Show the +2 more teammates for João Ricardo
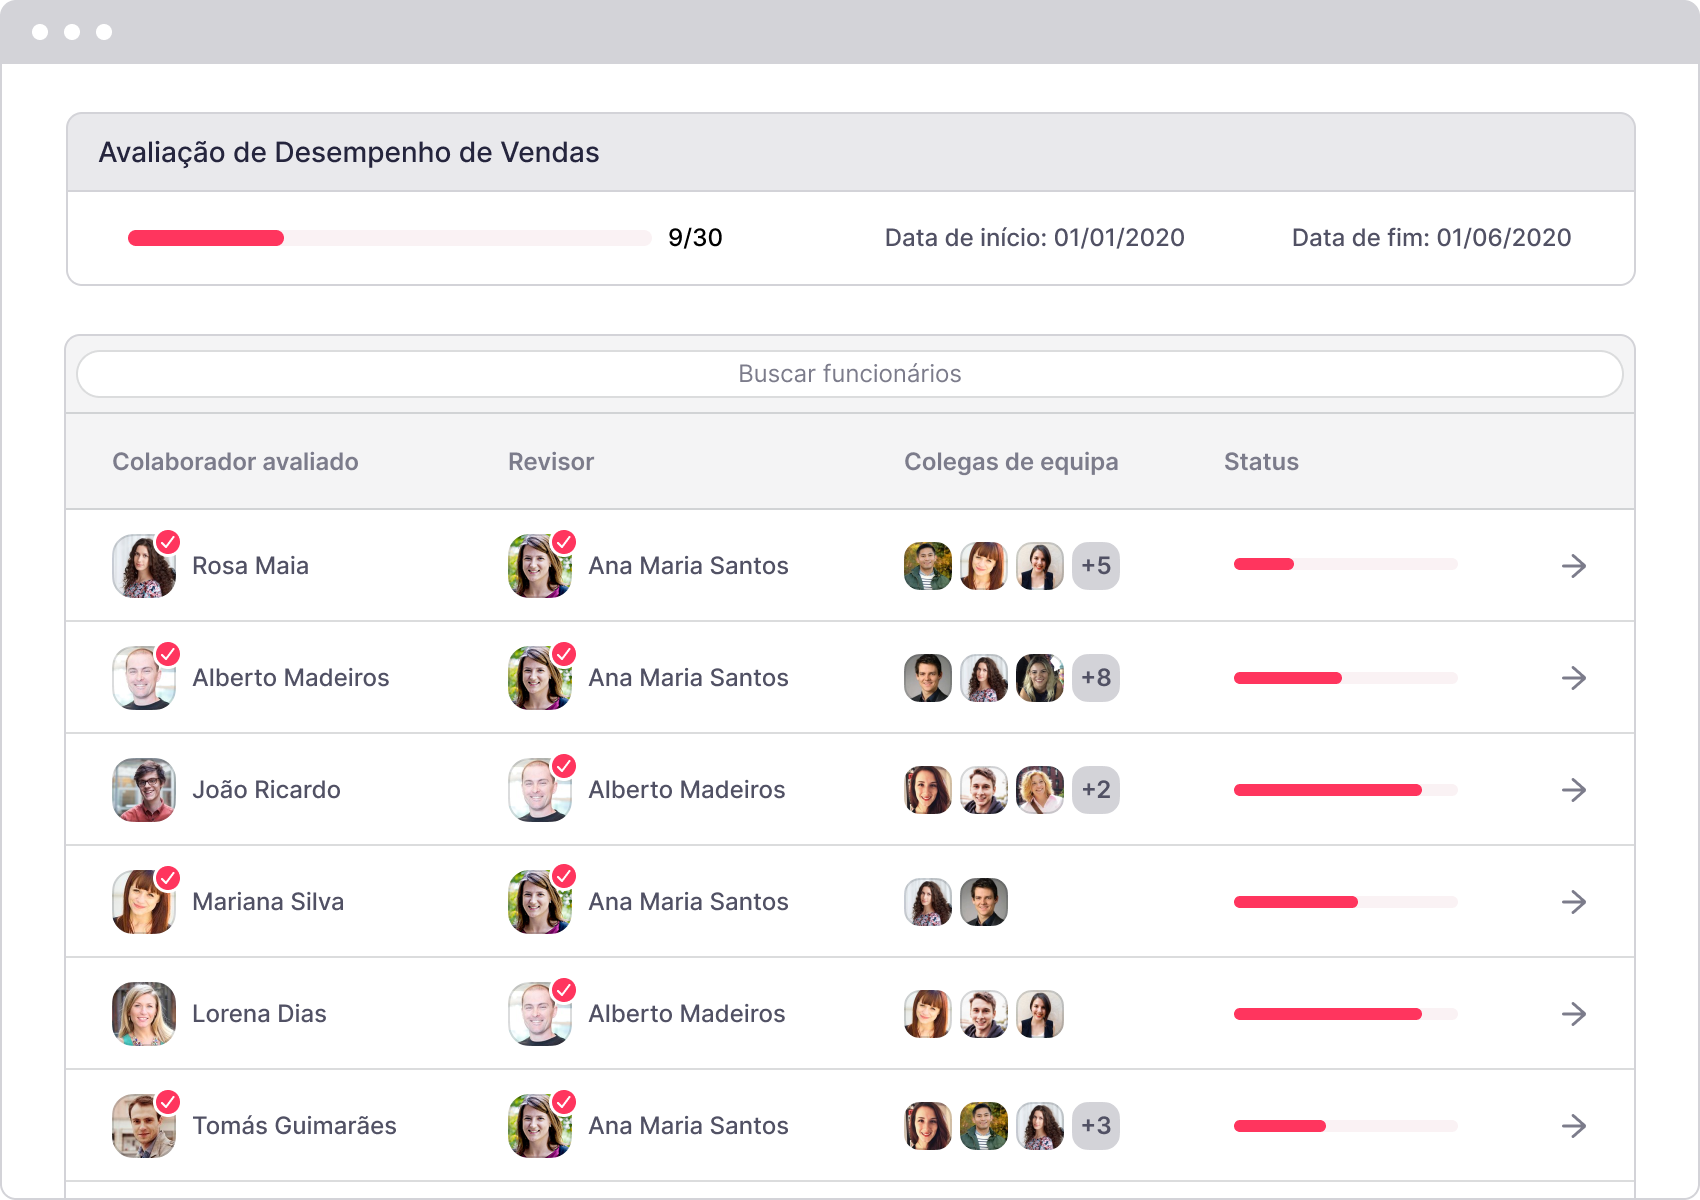Screen dimensions: 1700x1200 (1096, 790)
